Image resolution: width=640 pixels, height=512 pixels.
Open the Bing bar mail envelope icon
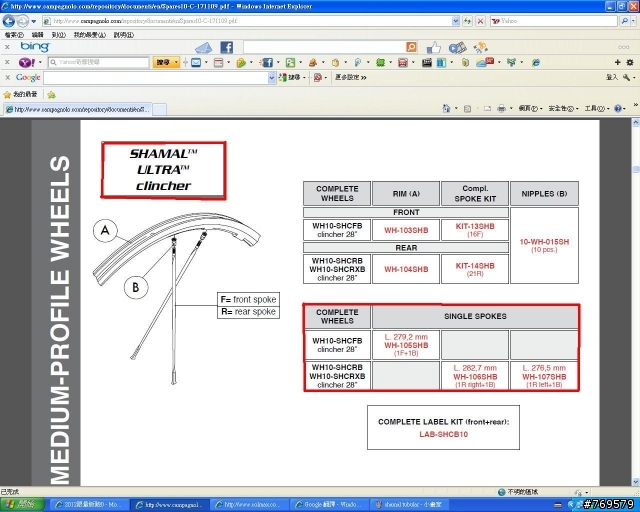tap(204, 48)
